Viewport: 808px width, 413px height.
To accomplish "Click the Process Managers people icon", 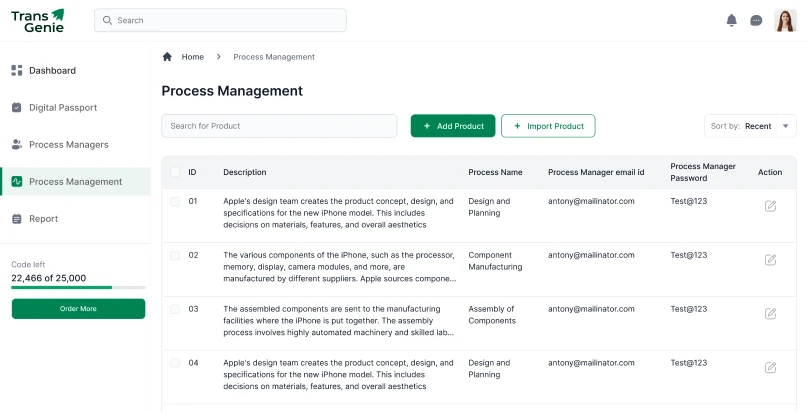I will [17, 144].
